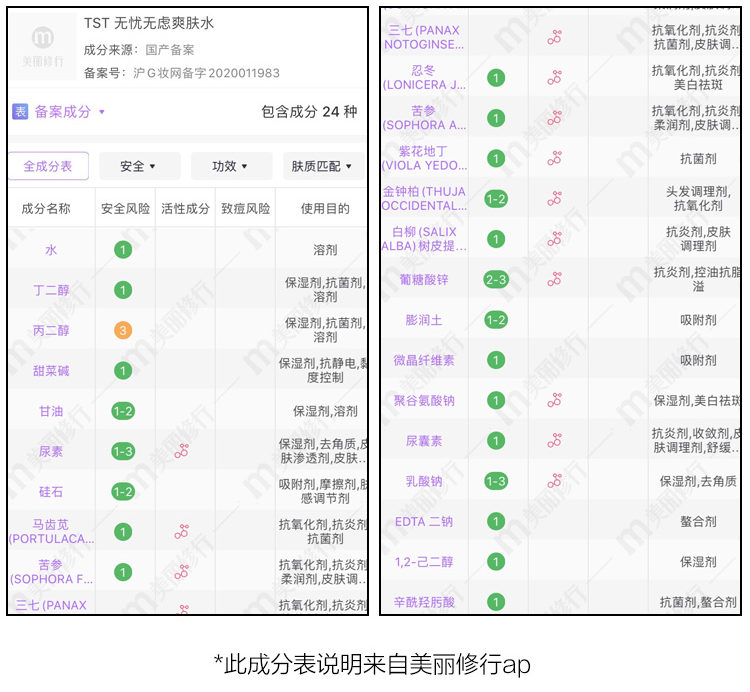Image resolution: width=750 pixels, height=692 pixels.
Task: Click the 安全风险 column header
Action: pyautogui.click(x=125, y=209)
